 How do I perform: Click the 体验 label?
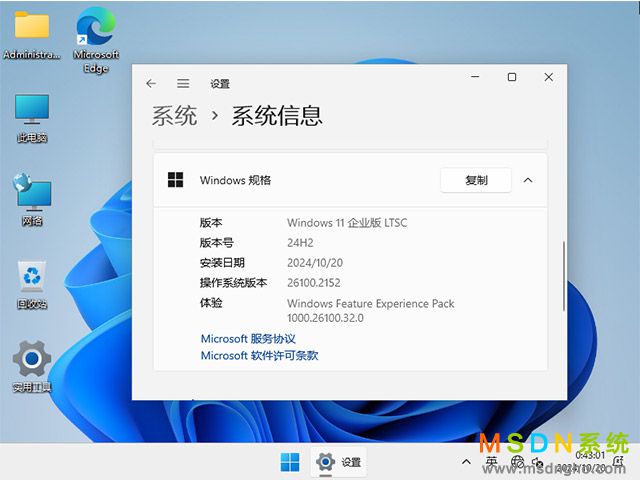211,303
